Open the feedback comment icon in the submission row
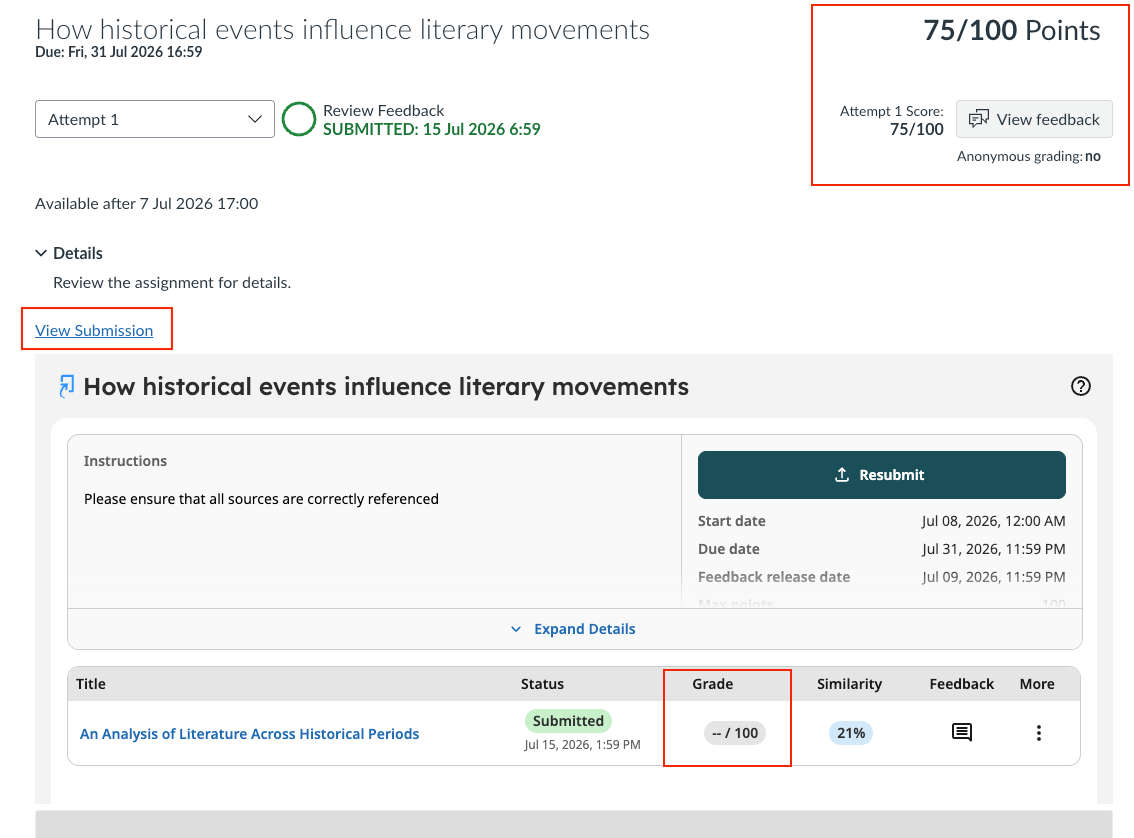This screenshot has height=838, width=1134. pyautogui.click(x=962, y=732)
